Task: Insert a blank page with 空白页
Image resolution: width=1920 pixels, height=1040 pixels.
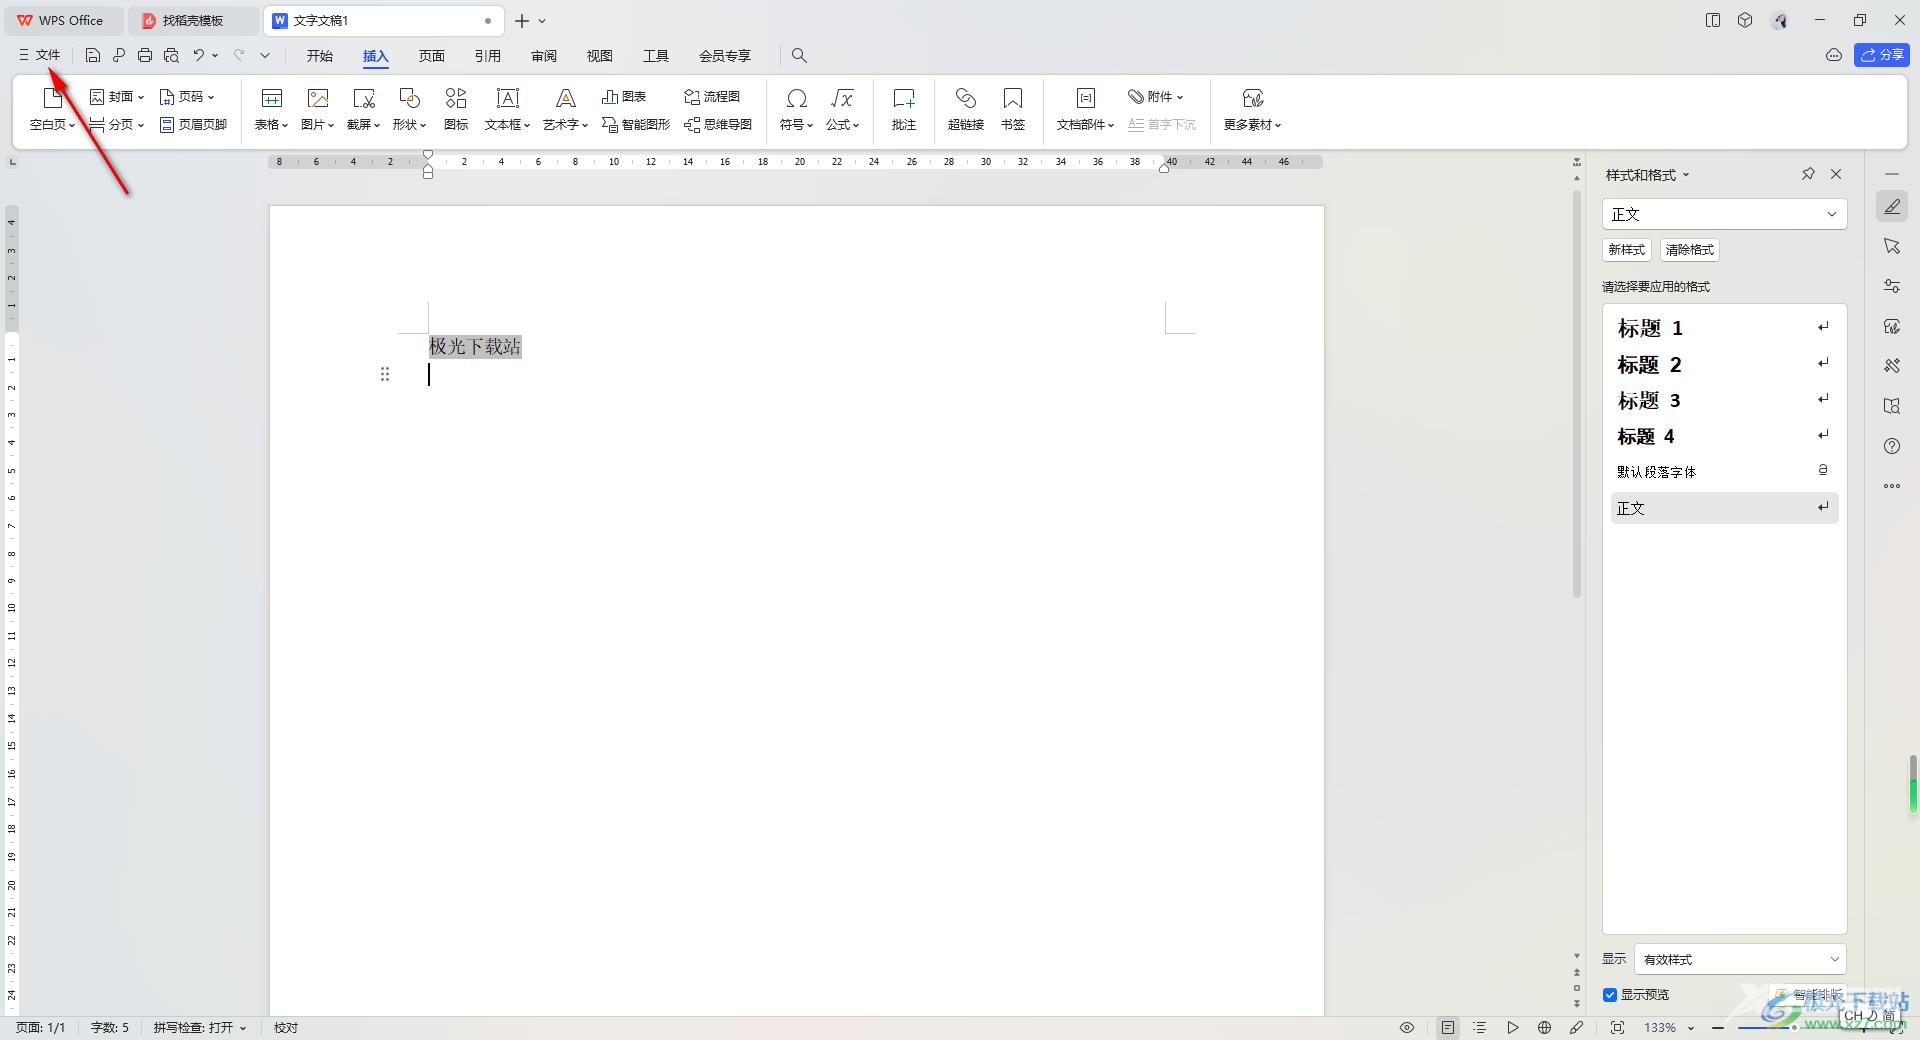Action: click(52, 109)
